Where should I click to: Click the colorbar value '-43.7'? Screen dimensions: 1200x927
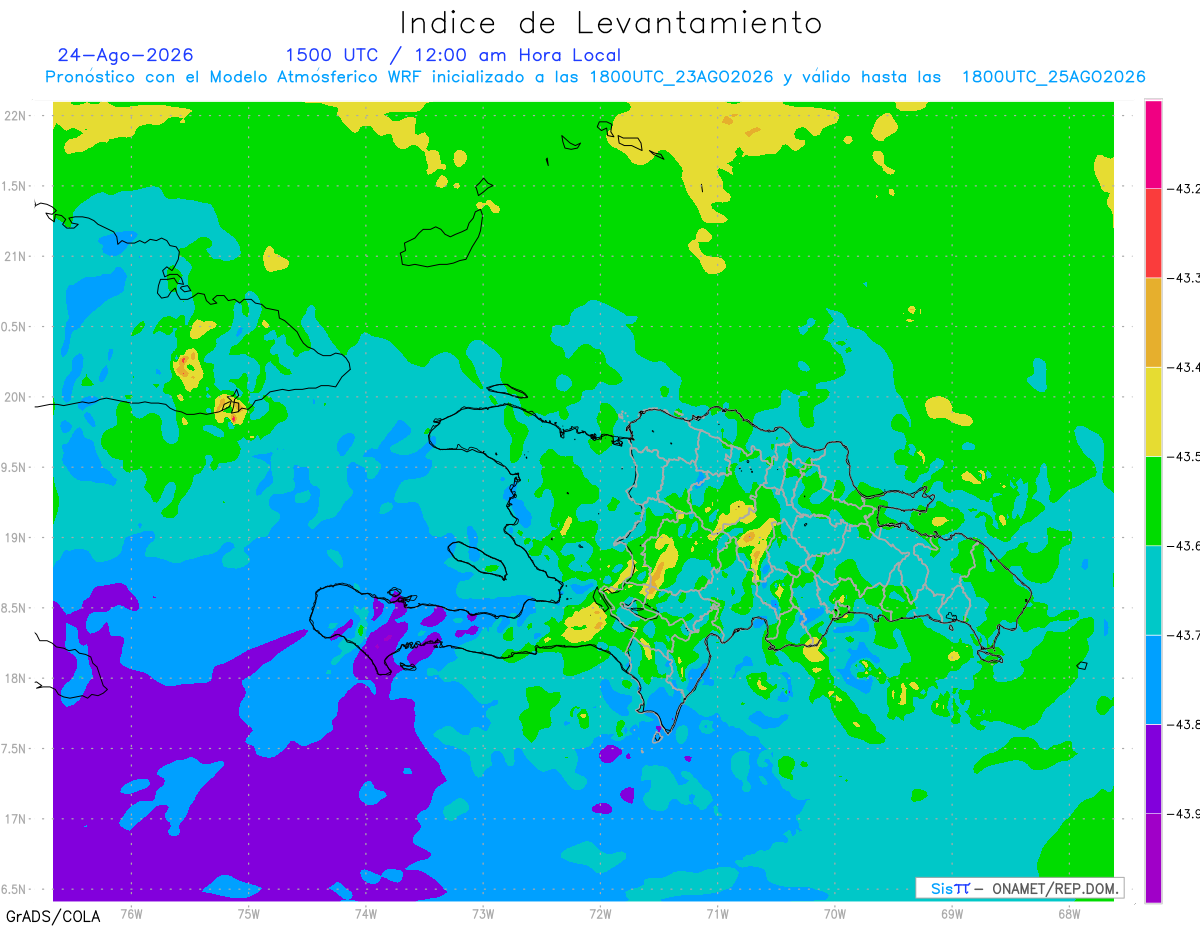1184,635
